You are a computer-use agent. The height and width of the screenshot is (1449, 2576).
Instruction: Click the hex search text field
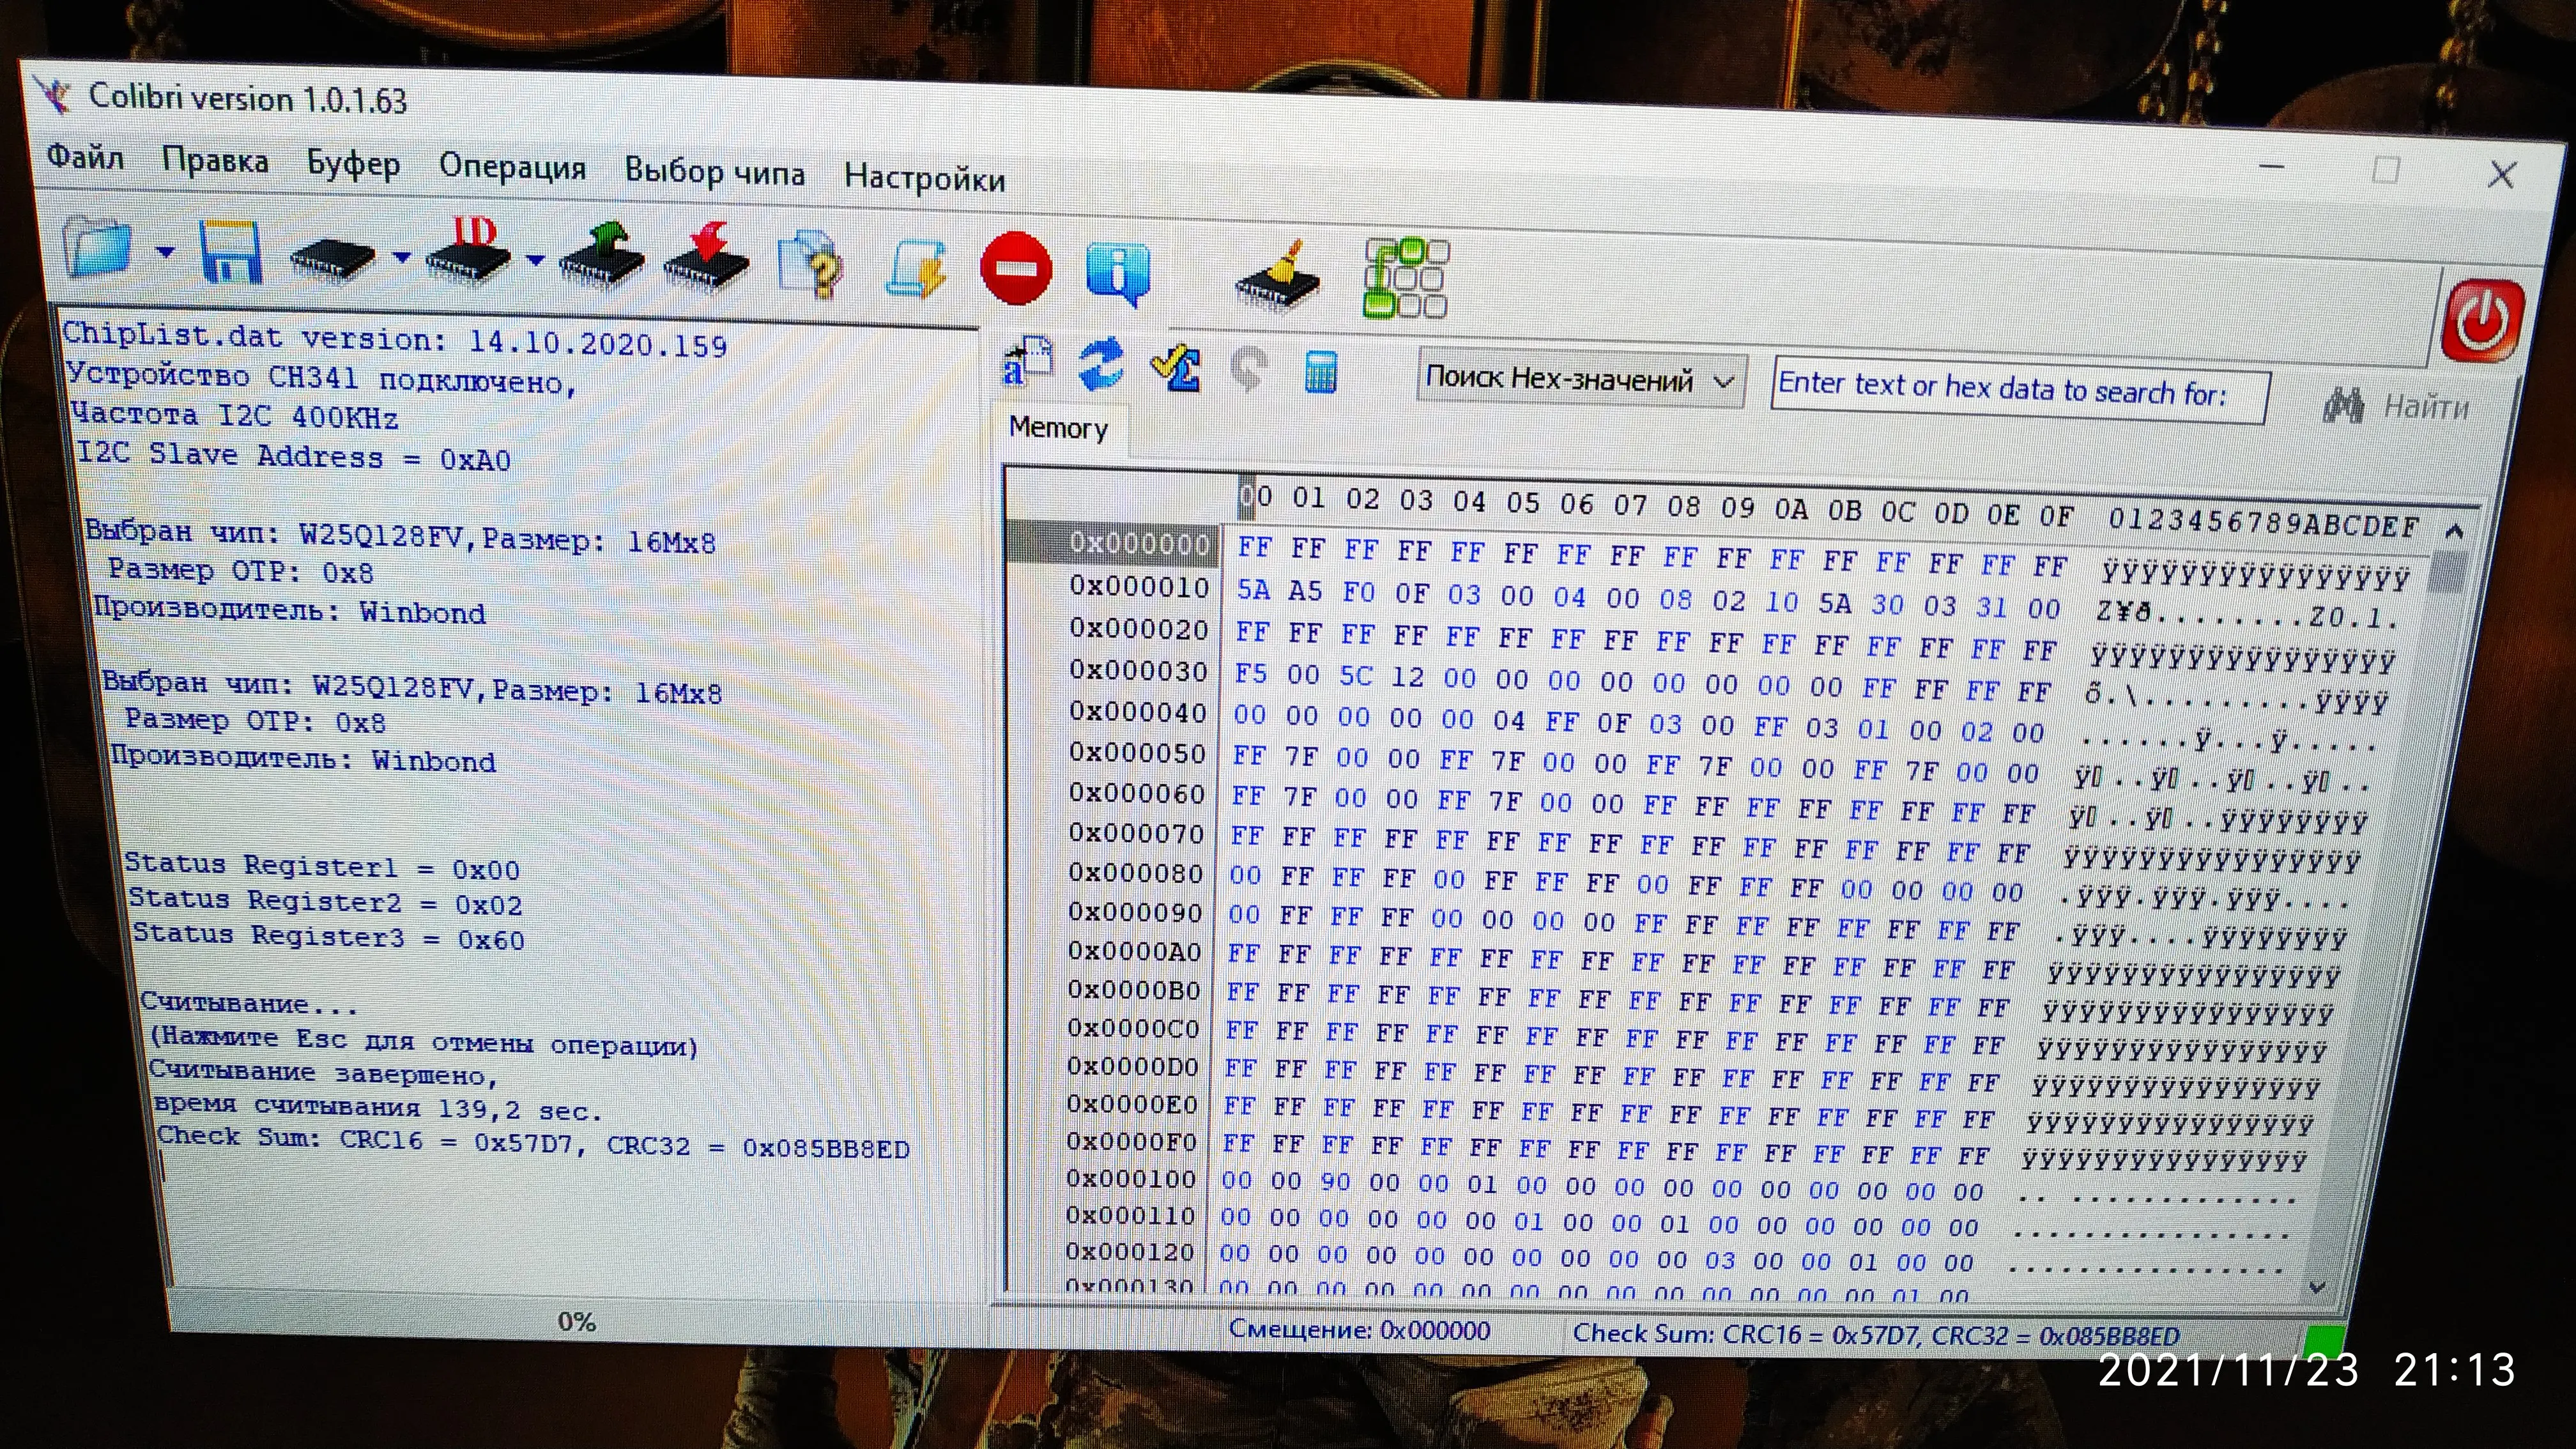pyautogui.click(x=2018, y=391)
